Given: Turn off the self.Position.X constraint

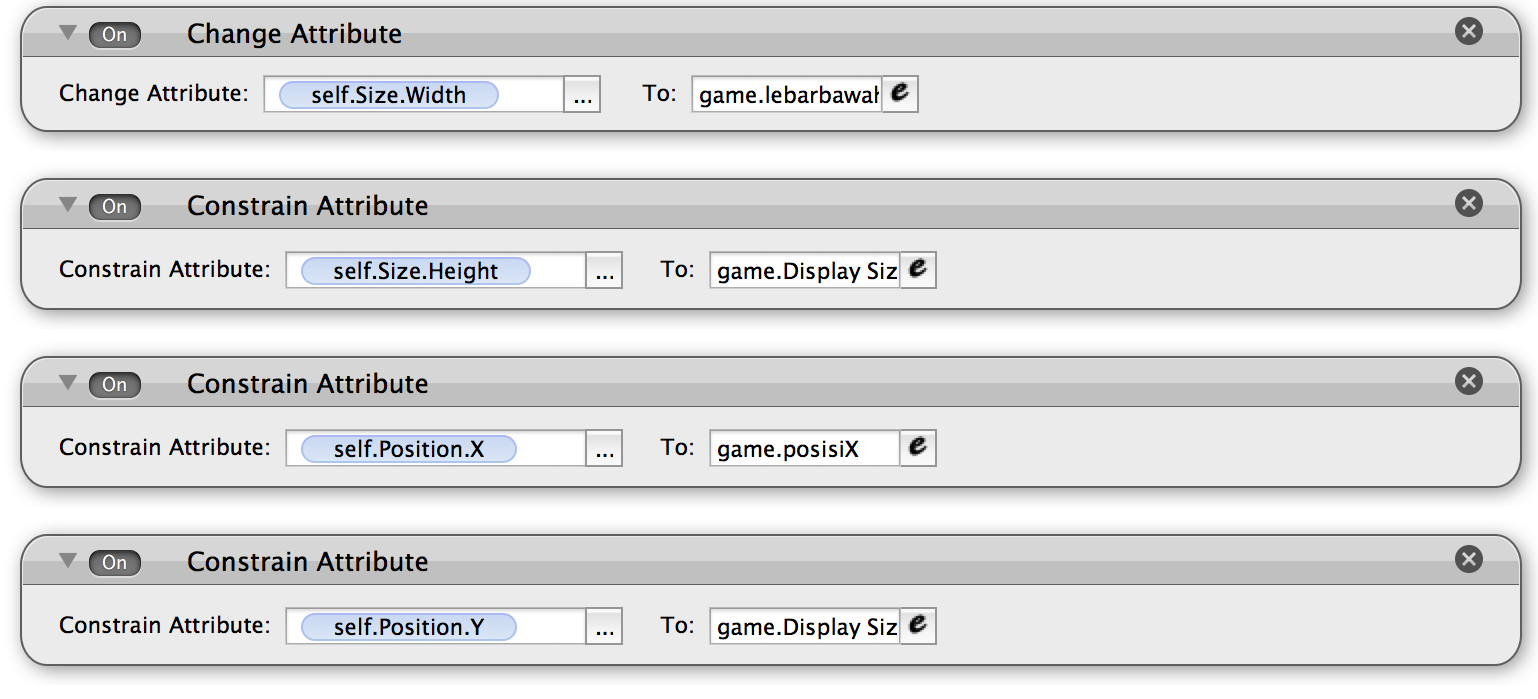Looking at the screenshot, I should tap(115, 385).
